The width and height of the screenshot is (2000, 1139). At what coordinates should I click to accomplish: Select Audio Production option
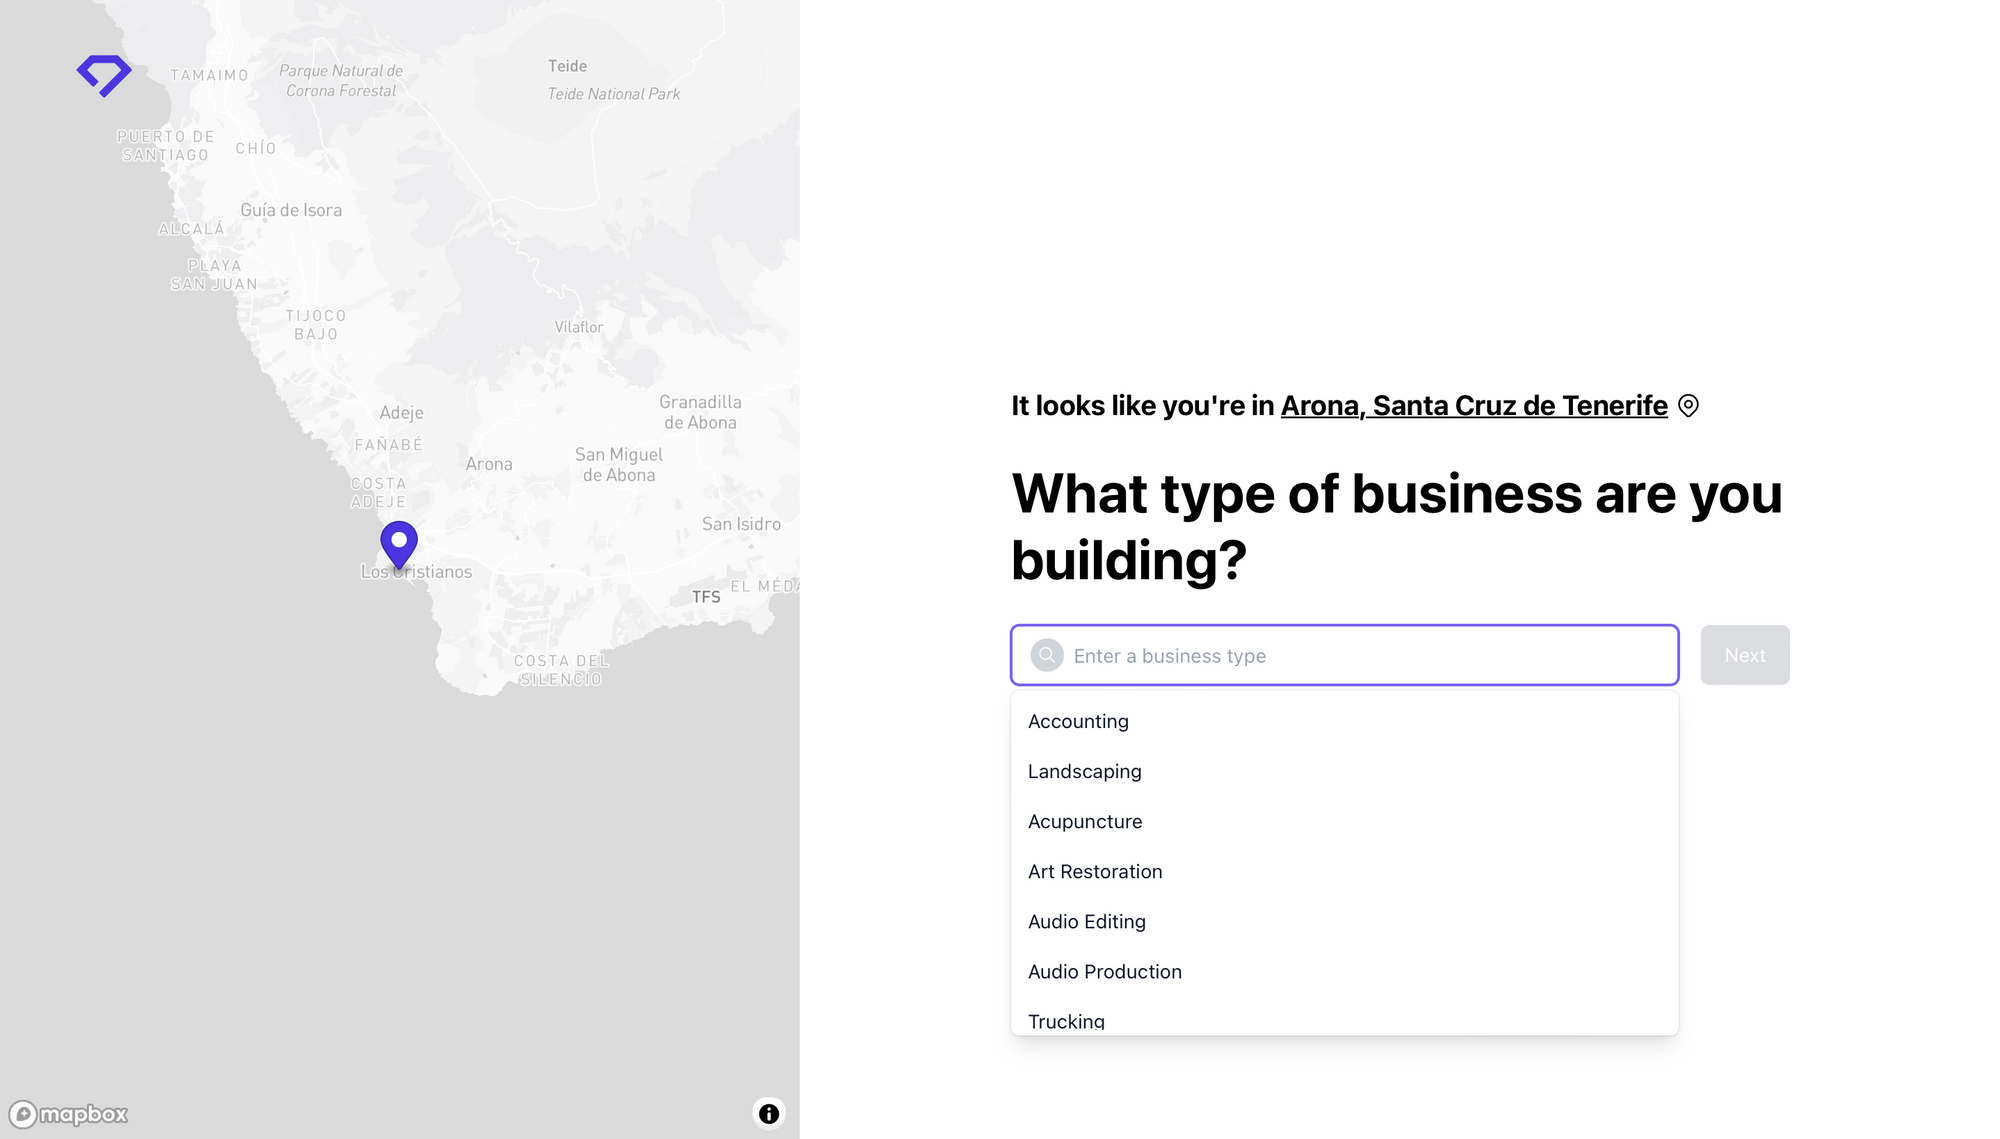pos(1104,971)
